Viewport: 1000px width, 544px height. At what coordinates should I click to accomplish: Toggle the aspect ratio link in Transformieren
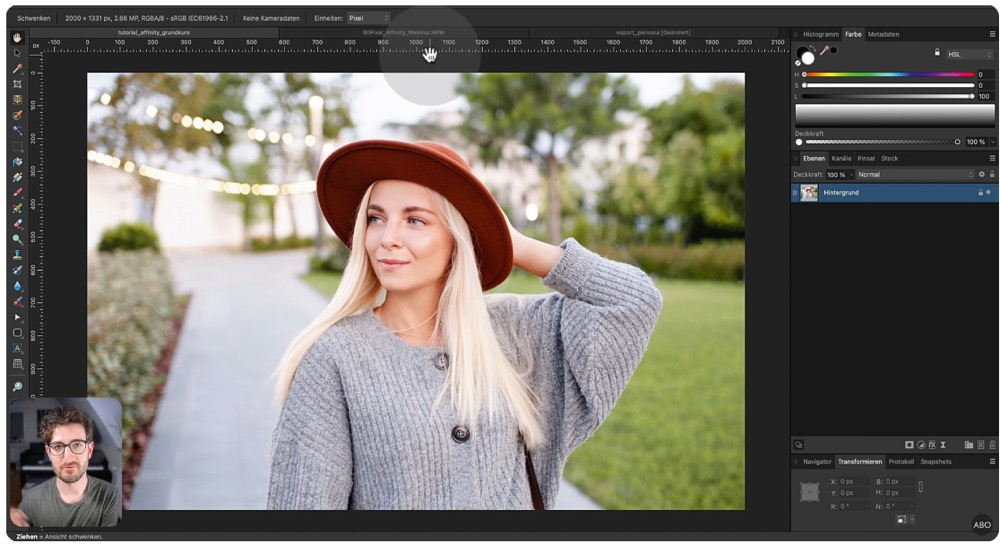tap(921, 487)
